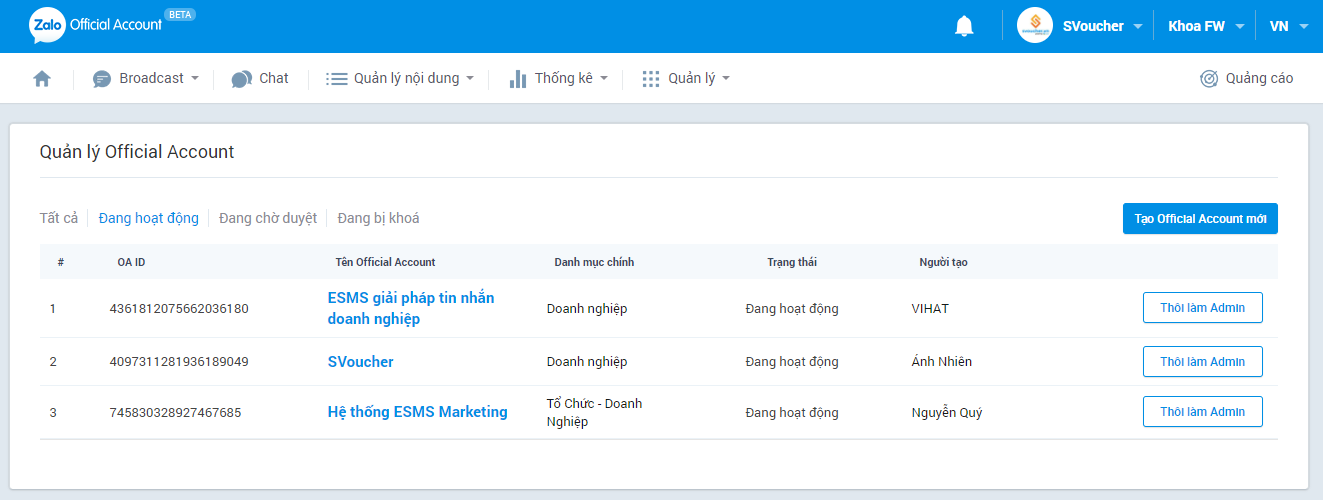The image size is (1323, 500).
Task: Click Đang hoạt động status for VIHAT row
Action: pyautogui.click(x=792, y=309)
